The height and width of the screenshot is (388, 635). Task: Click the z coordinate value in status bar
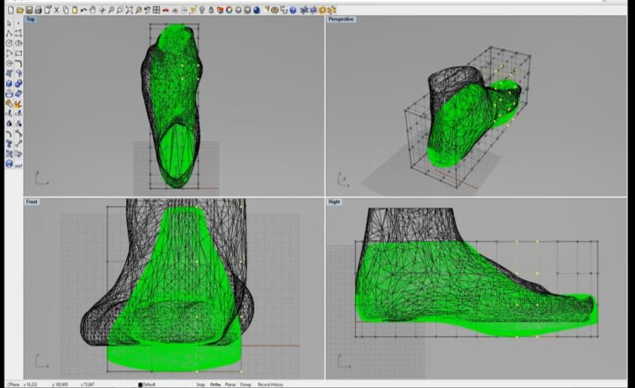(x=87, y=384)
